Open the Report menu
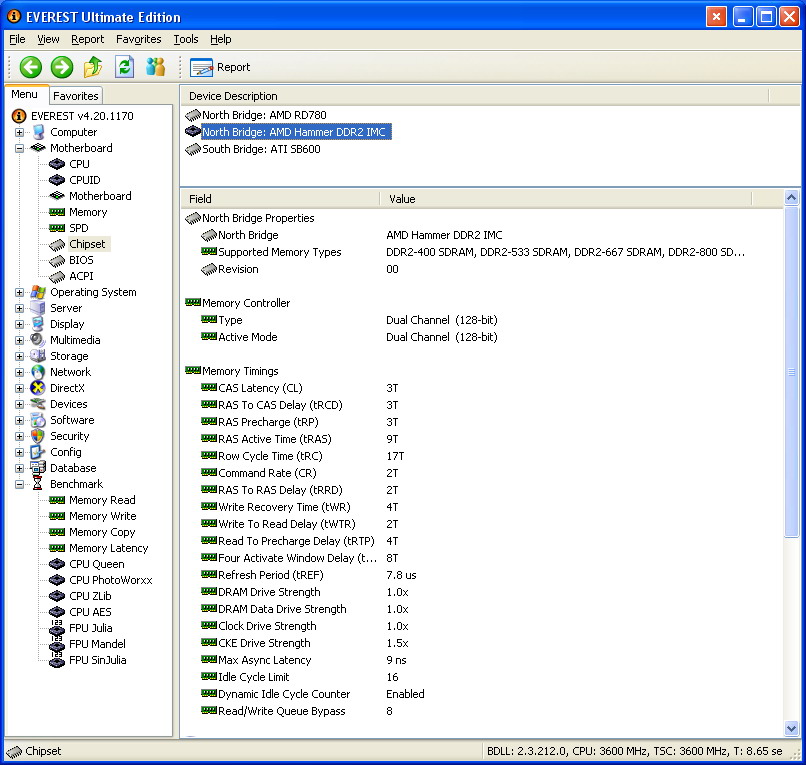Viewport: 806px width, 765px height. tap(87, 39)
